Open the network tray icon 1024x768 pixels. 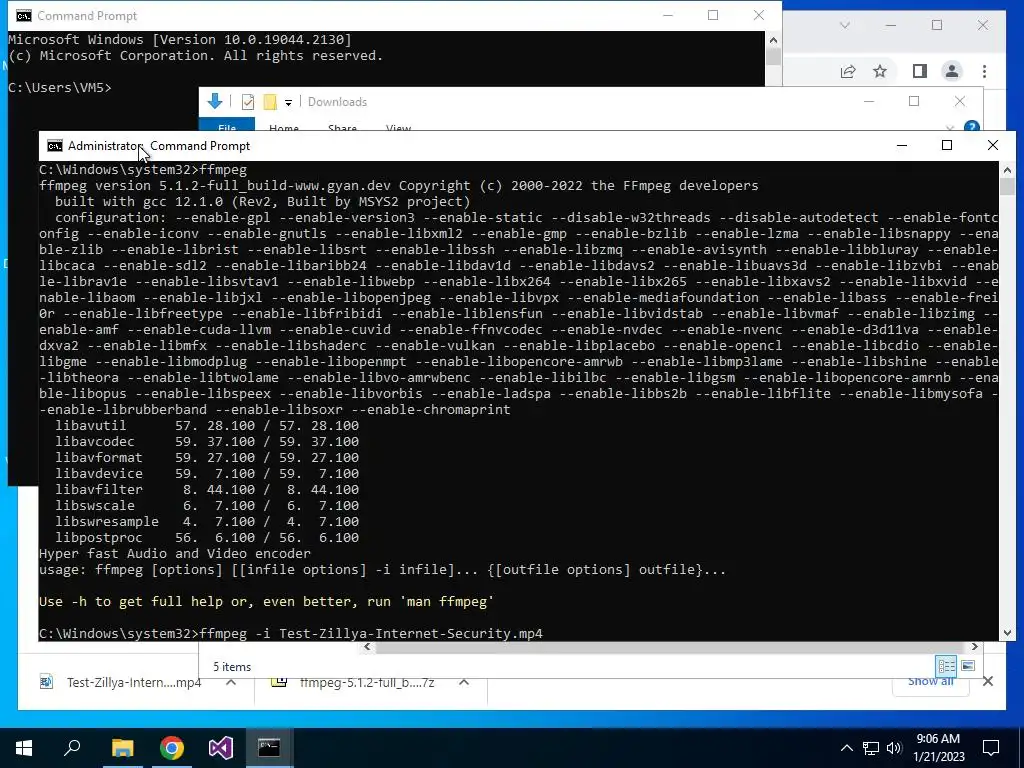(x=871, y=748)
